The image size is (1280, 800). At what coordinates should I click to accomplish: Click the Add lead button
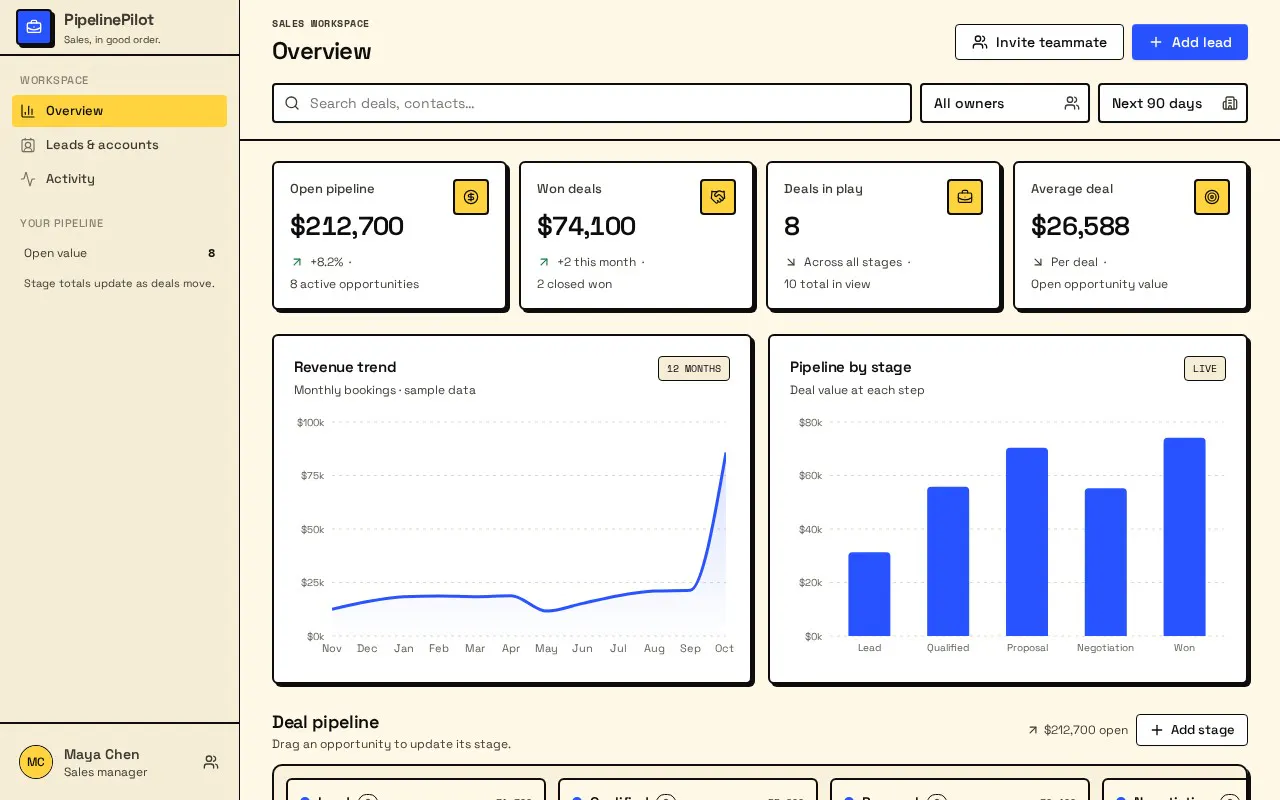coord(1190,42)
